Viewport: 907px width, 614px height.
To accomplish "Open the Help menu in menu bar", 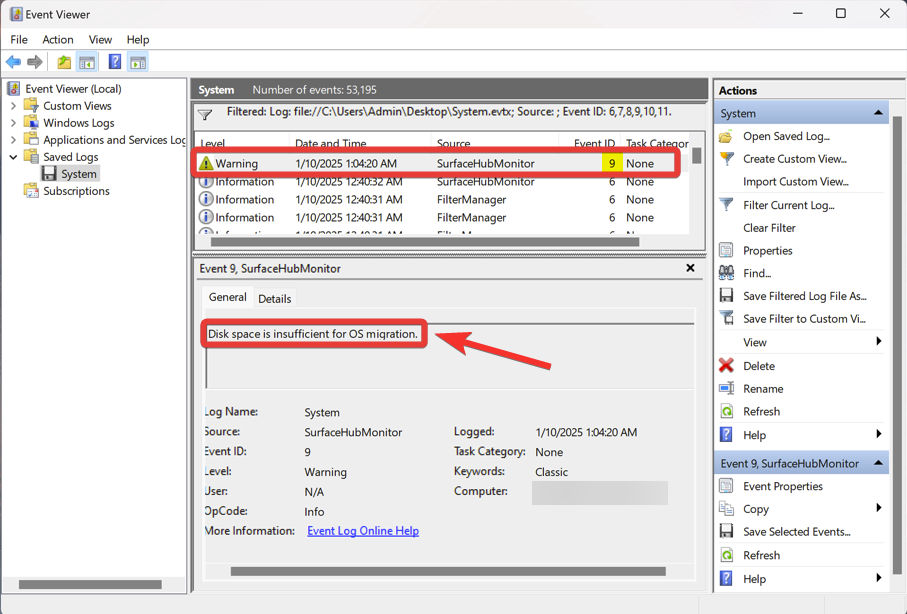I will [138, 39].
